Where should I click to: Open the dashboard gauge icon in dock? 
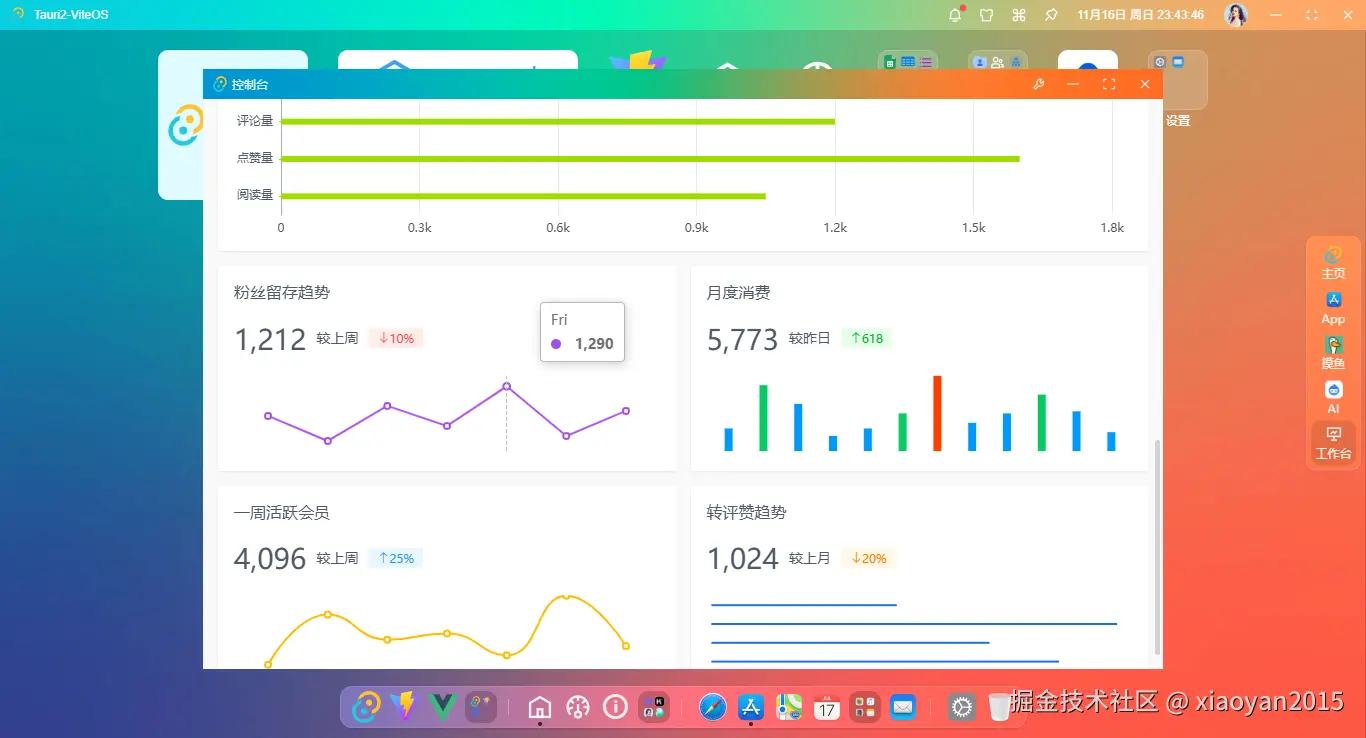point(577,708)
